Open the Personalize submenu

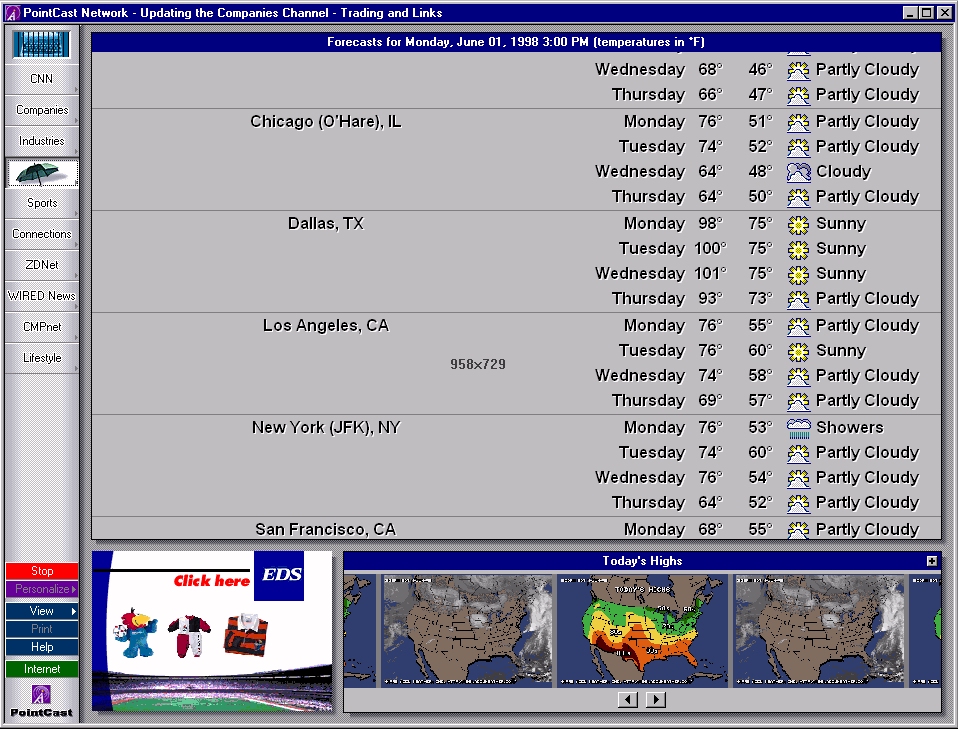(42, 590)
